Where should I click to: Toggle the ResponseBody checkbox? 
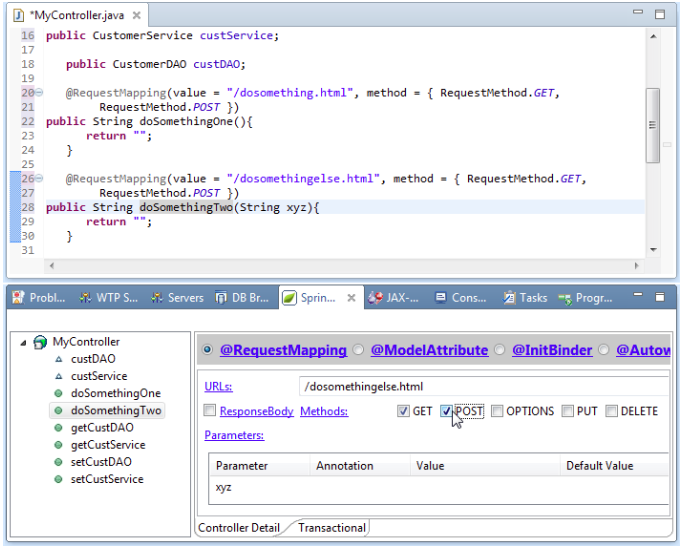(209, 410)
